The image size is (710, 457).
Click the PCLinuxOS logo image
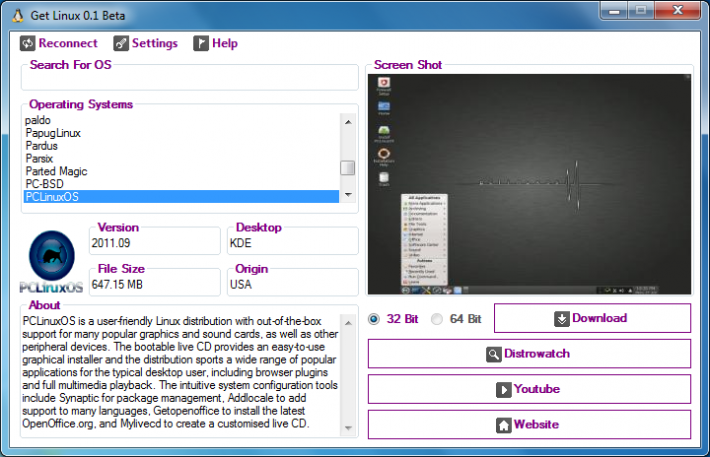point(52,262)
